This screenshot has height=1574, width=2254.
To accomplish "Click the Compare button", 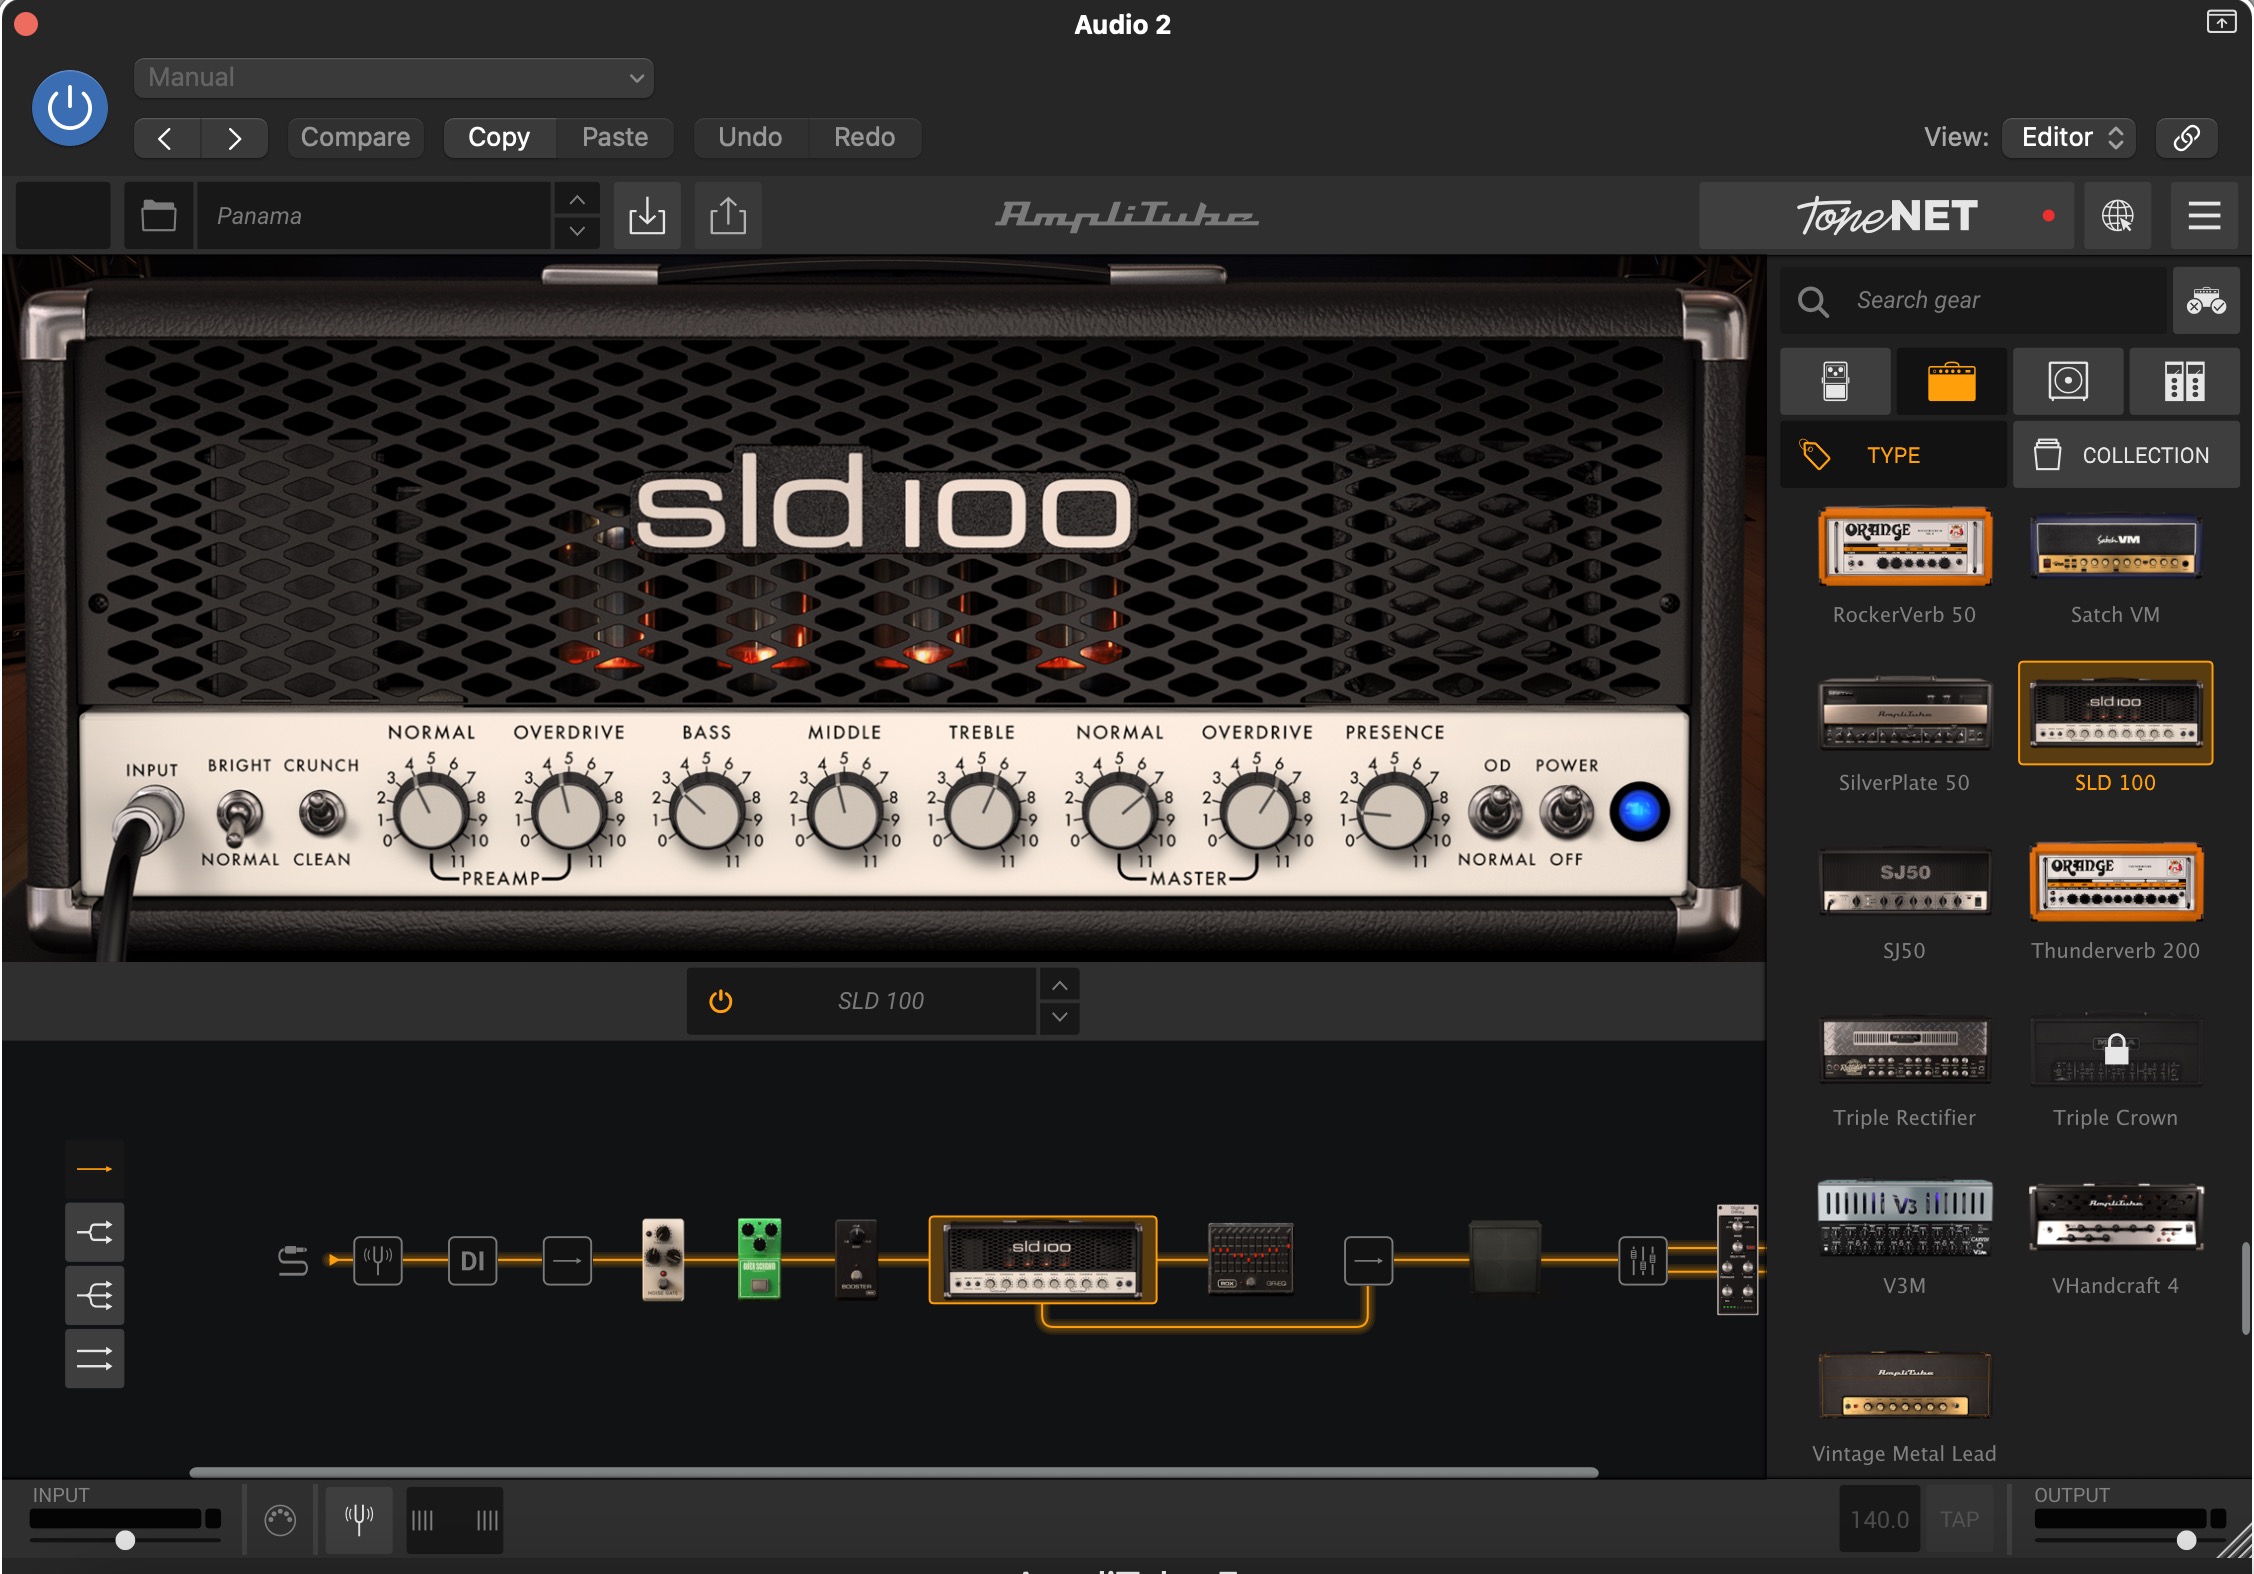I will (356, 137).
